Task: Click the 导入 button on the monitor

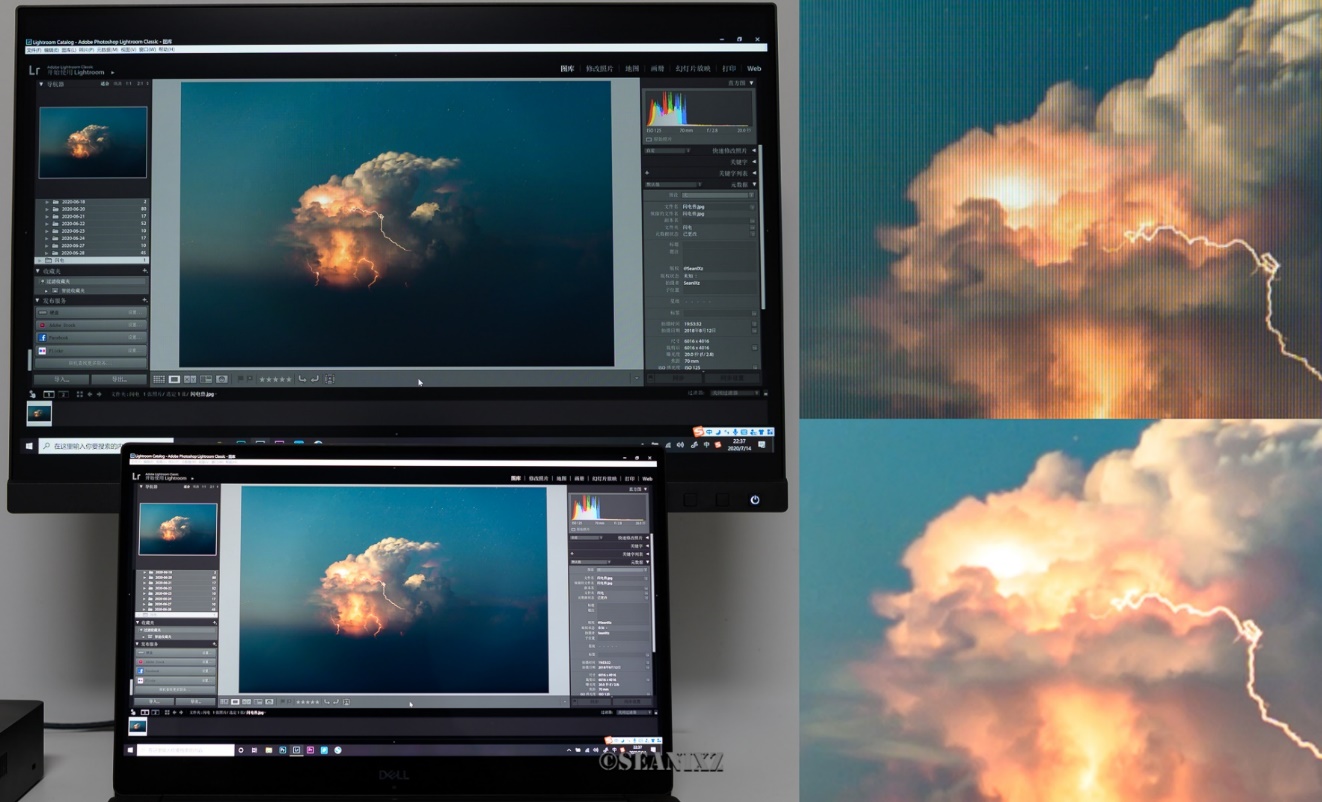Action: (x=61, y=380)
